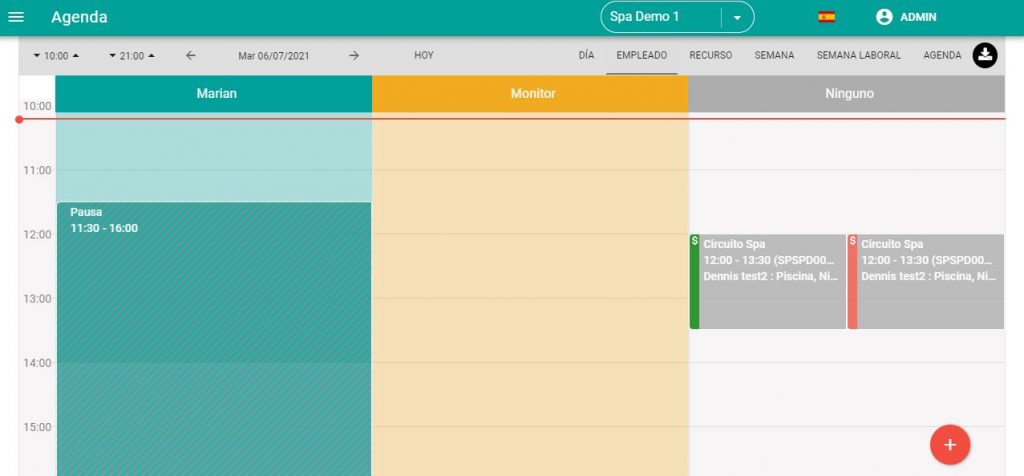Click the 15:00 time label on the axis
Image resolution: width=1024 pixels, height=476 pixels.
[x=37, y=427]
